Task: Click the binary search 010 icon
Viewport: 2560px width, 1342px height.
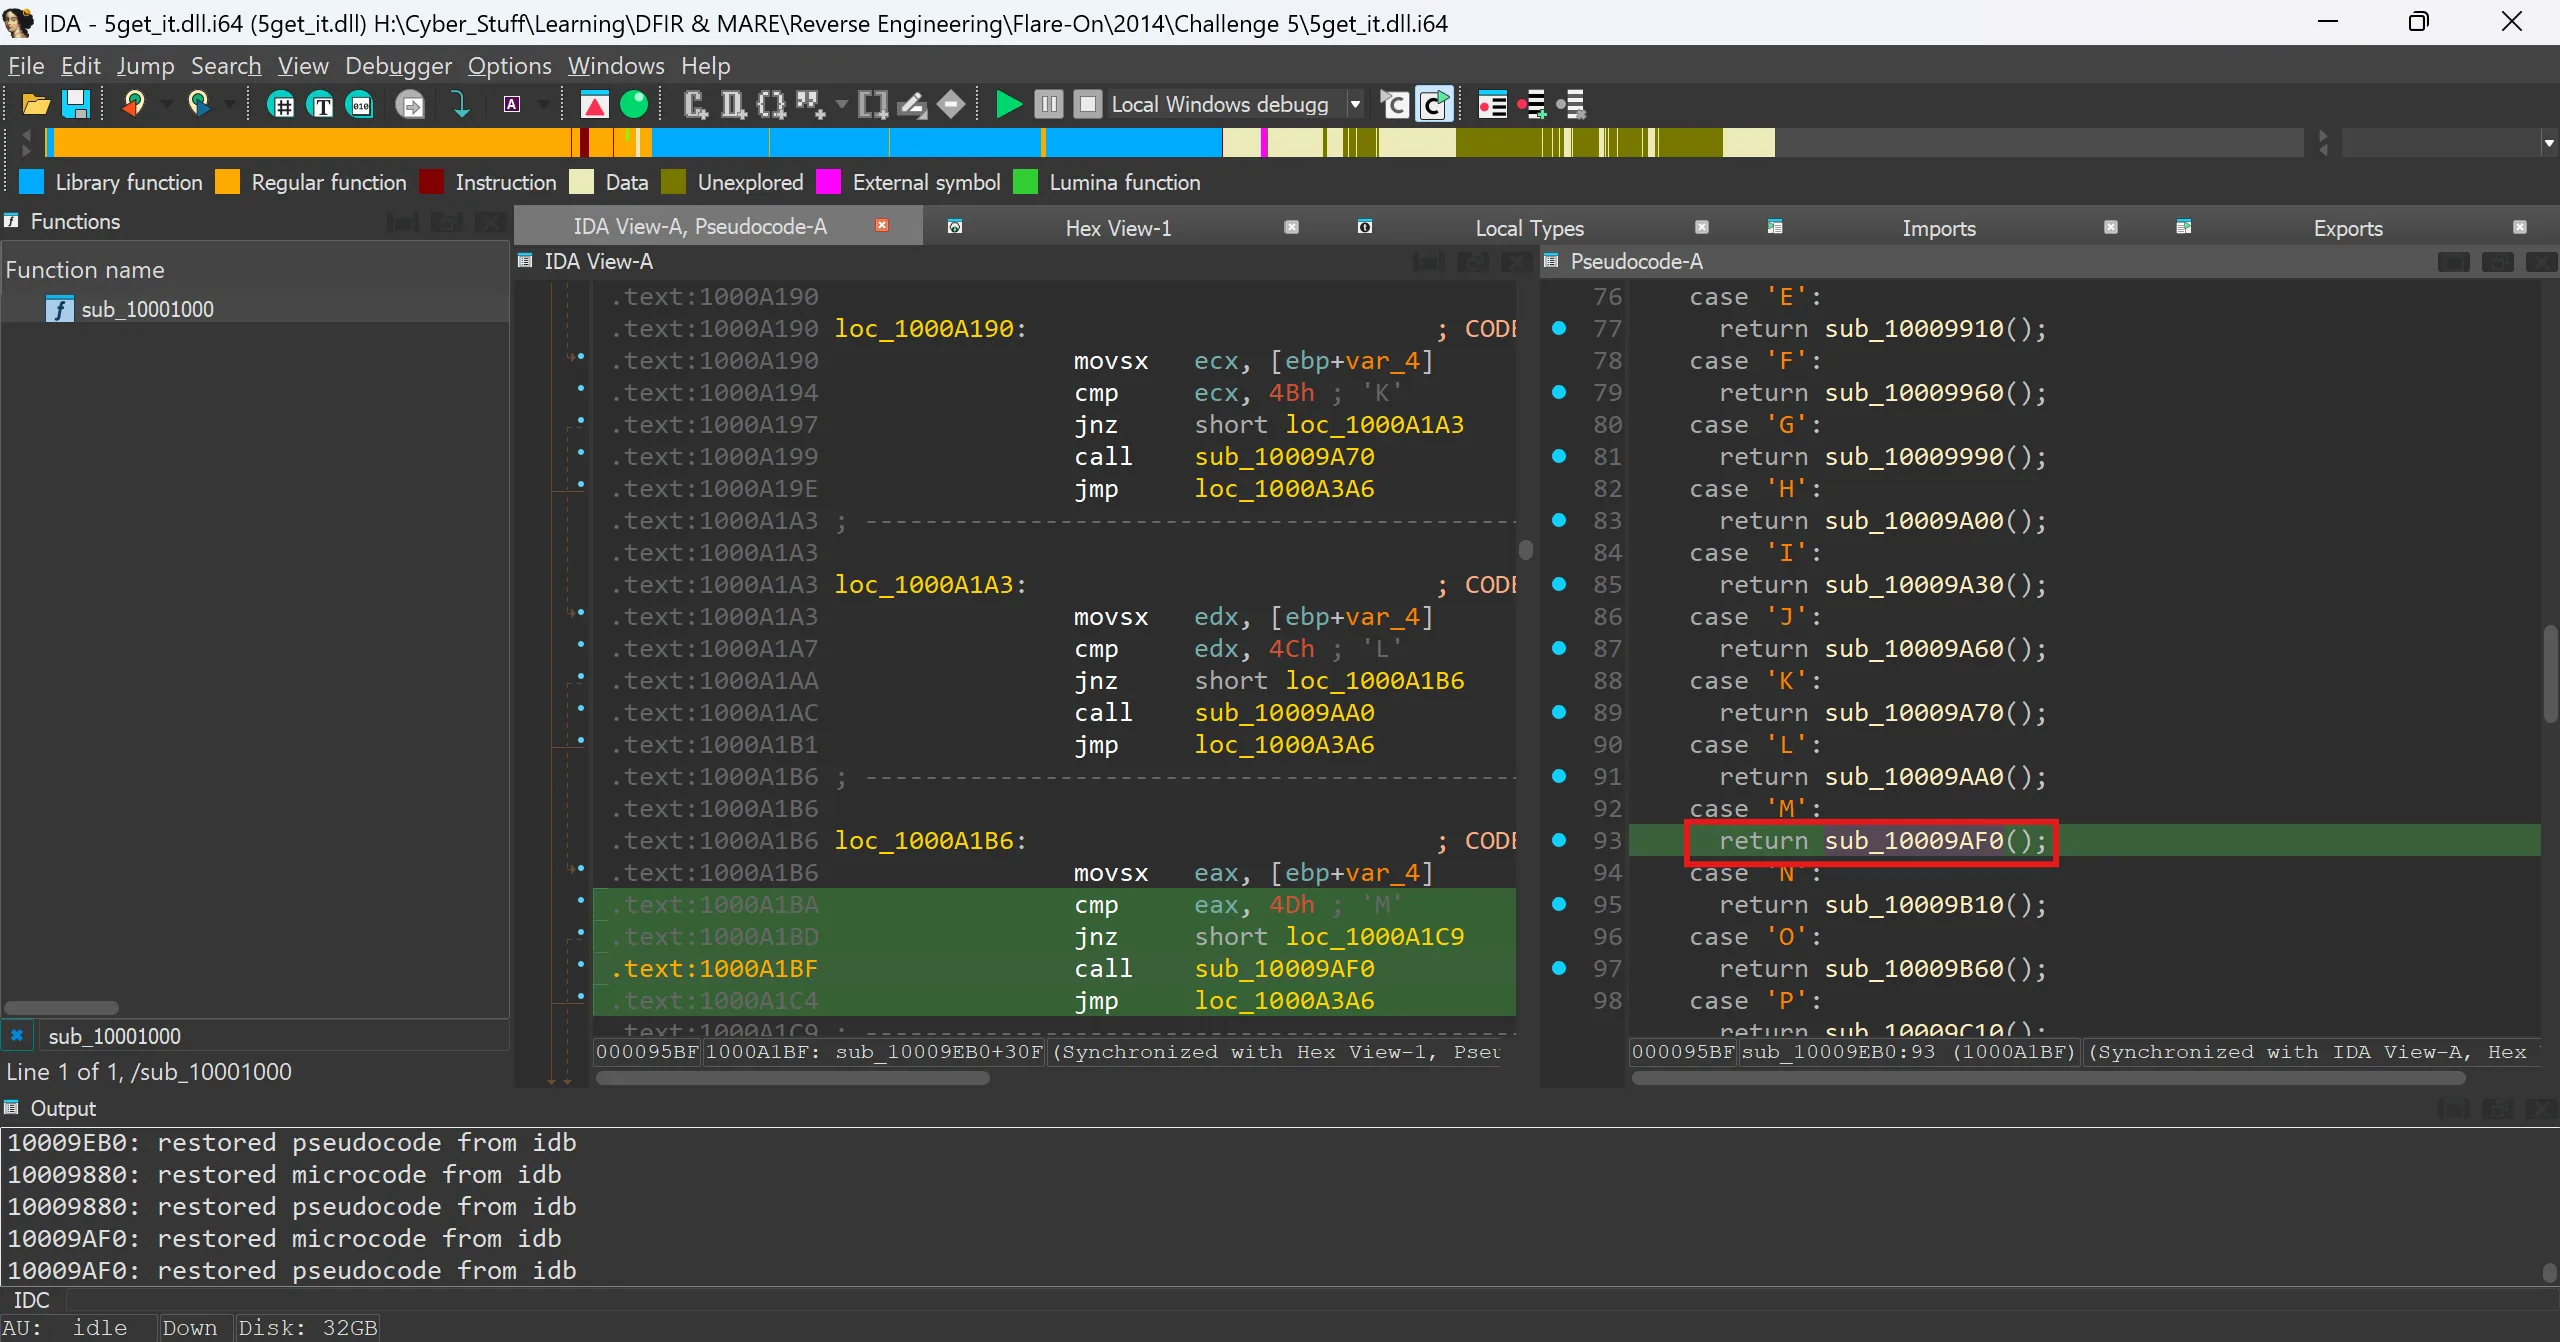Action: pos(360,104)
